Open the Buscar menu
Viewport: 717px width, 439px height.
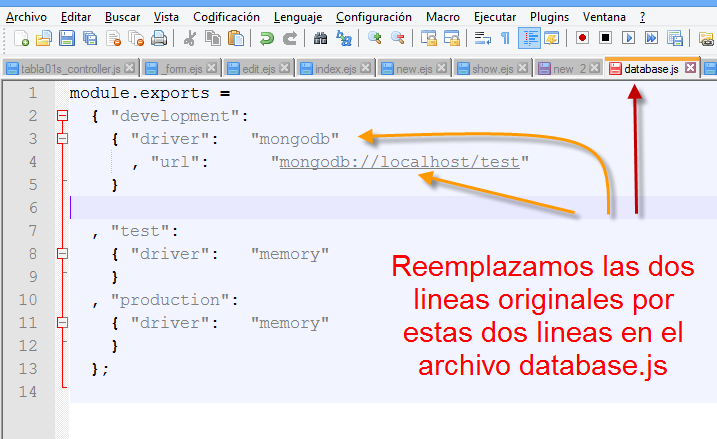pyautogui.click(x=122, y=17)
